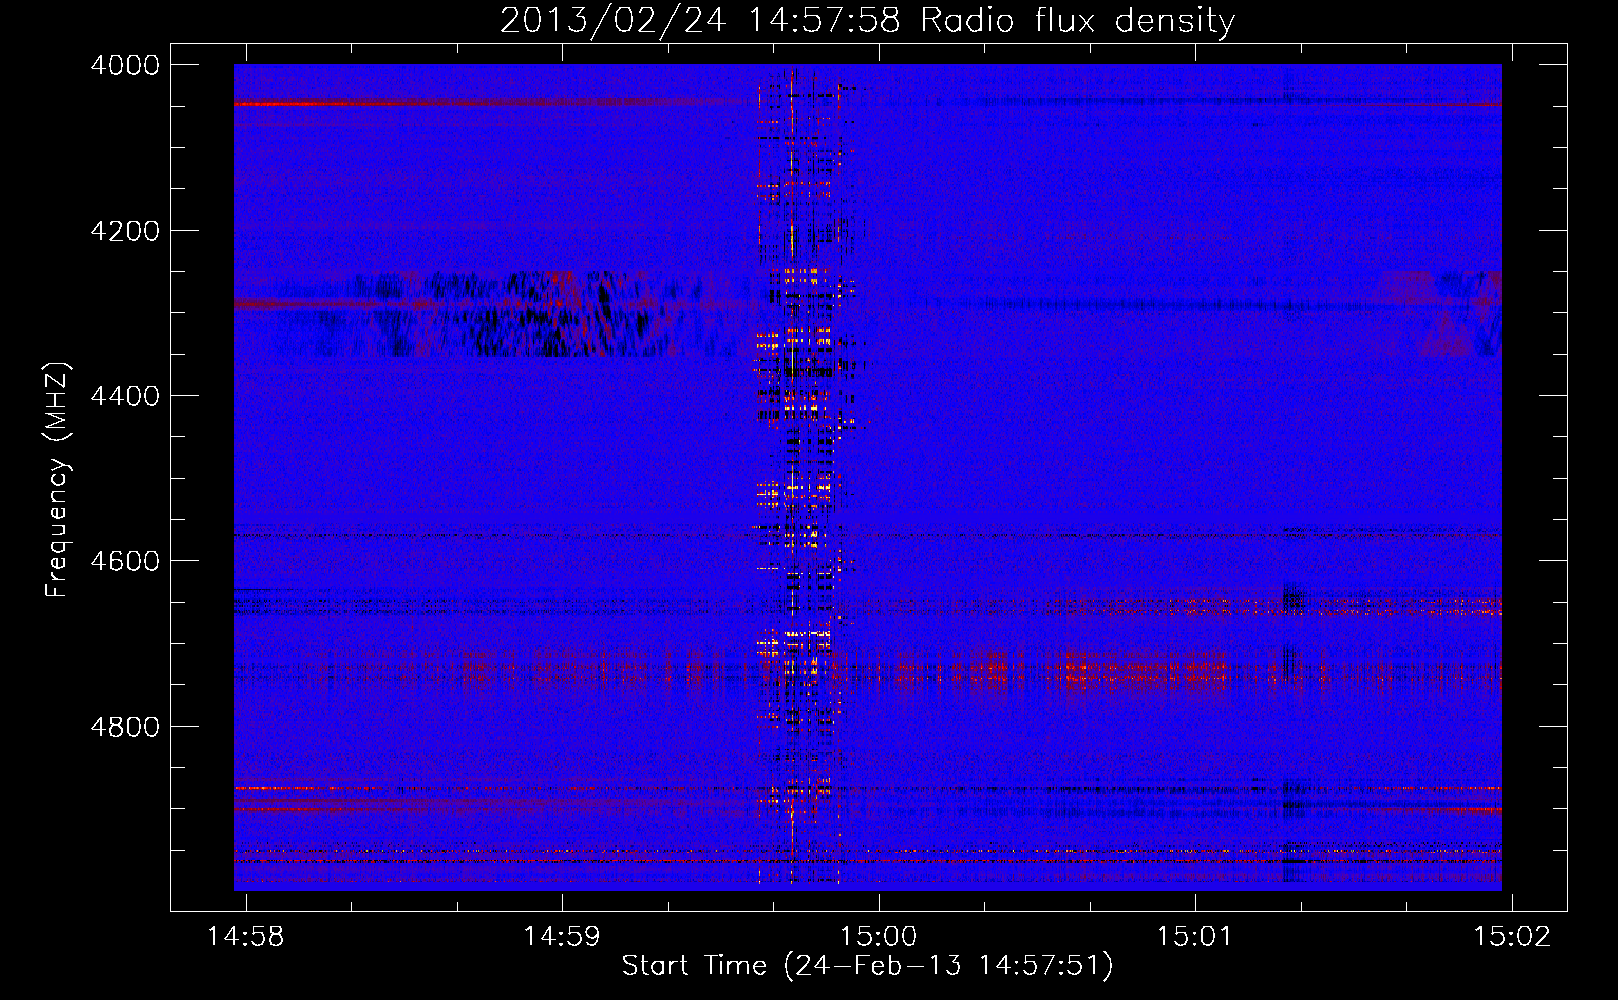1618x1000 pixels.
Task: Click the 15:02 time axis label
Action: pos(1512,936)
